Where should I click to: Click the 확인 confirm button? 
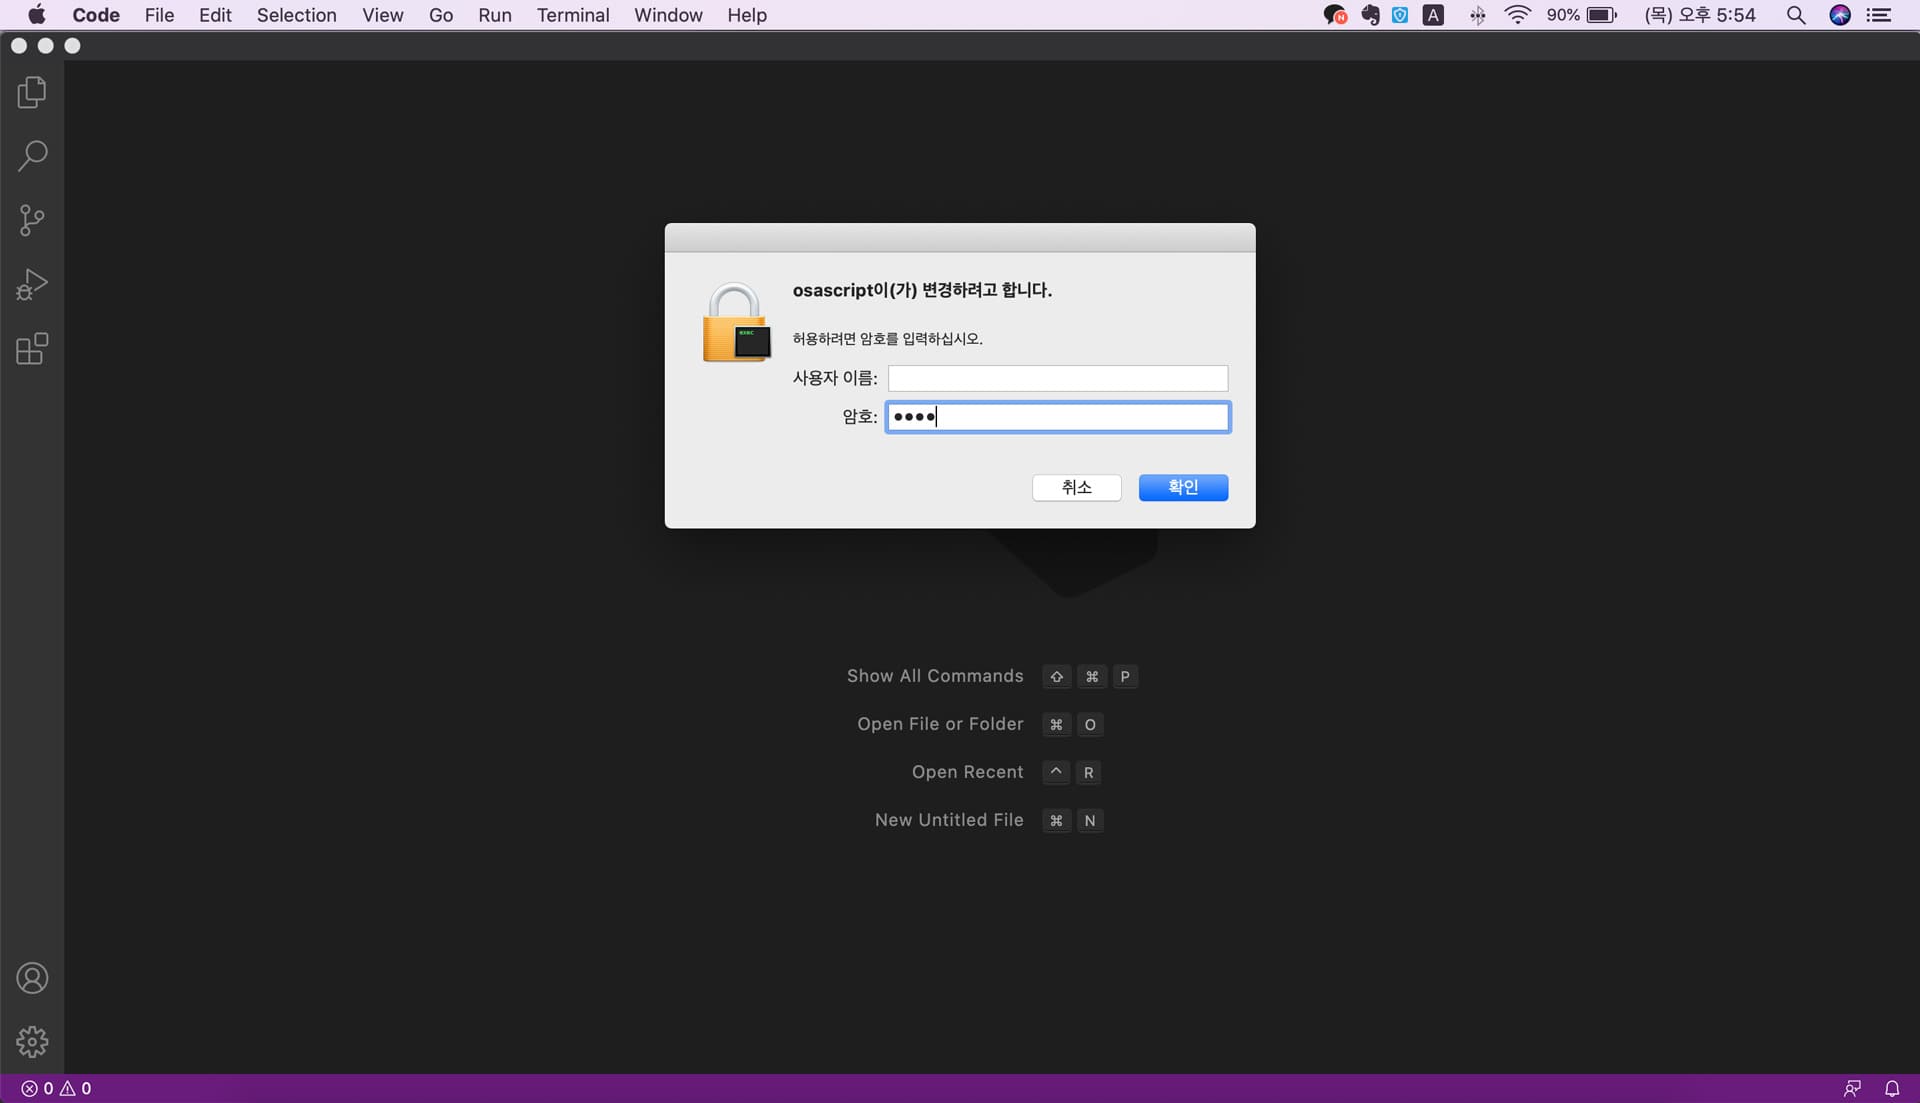click(x=1183, y=487)
